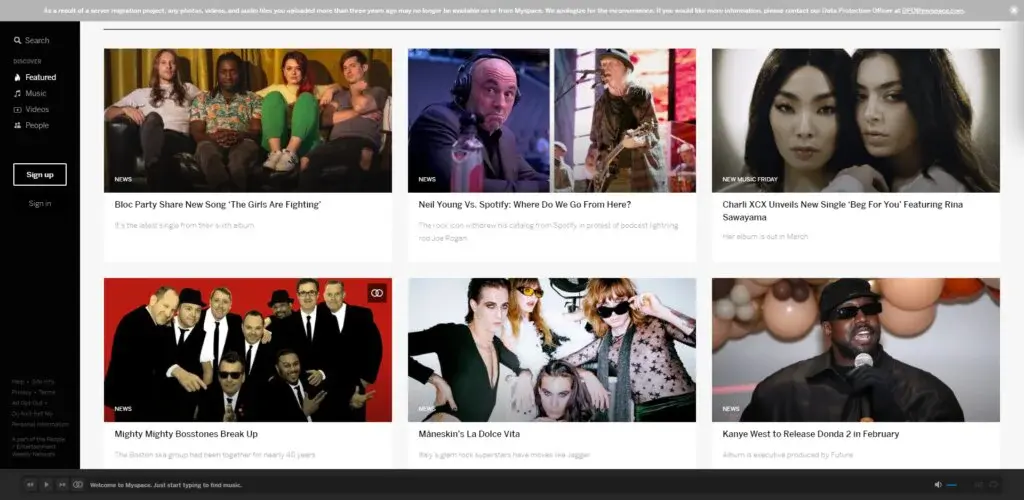Click the previous track button in player
The height and width of the screenshot is (500, 1024).
(30, 484)
